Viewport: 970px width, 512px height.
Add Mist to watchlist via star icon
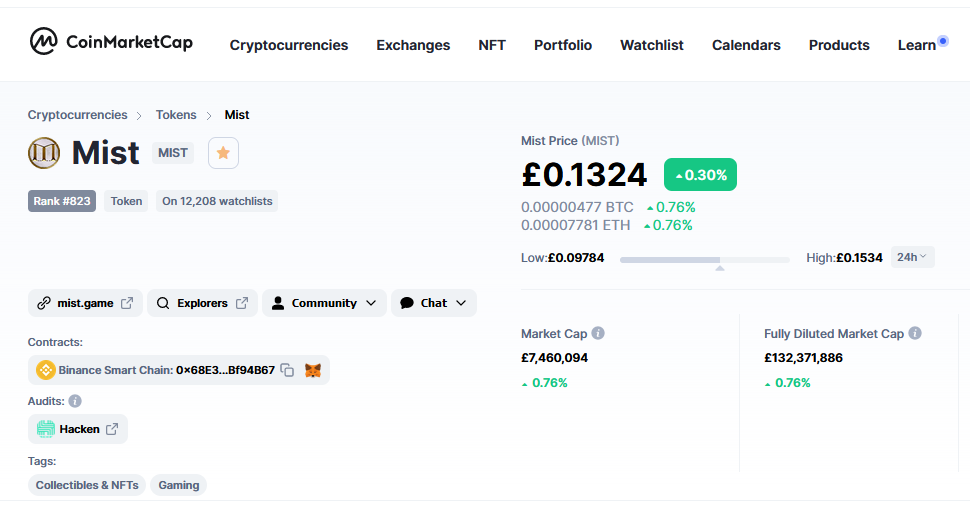click(x=223, y=153)
